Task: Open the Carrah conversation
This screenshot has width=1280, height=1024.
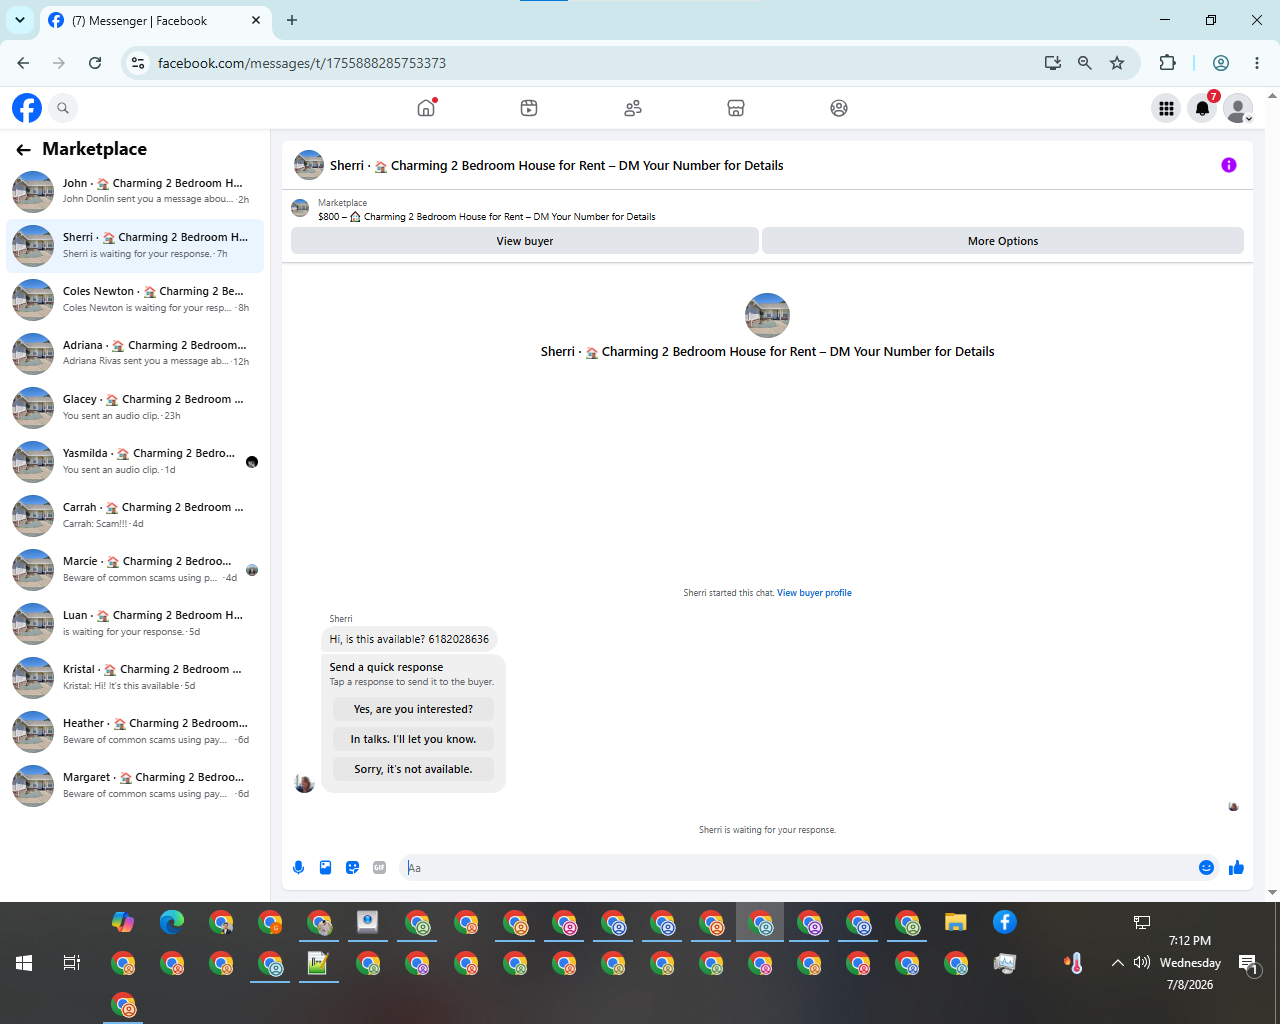Action: (135, 515)
